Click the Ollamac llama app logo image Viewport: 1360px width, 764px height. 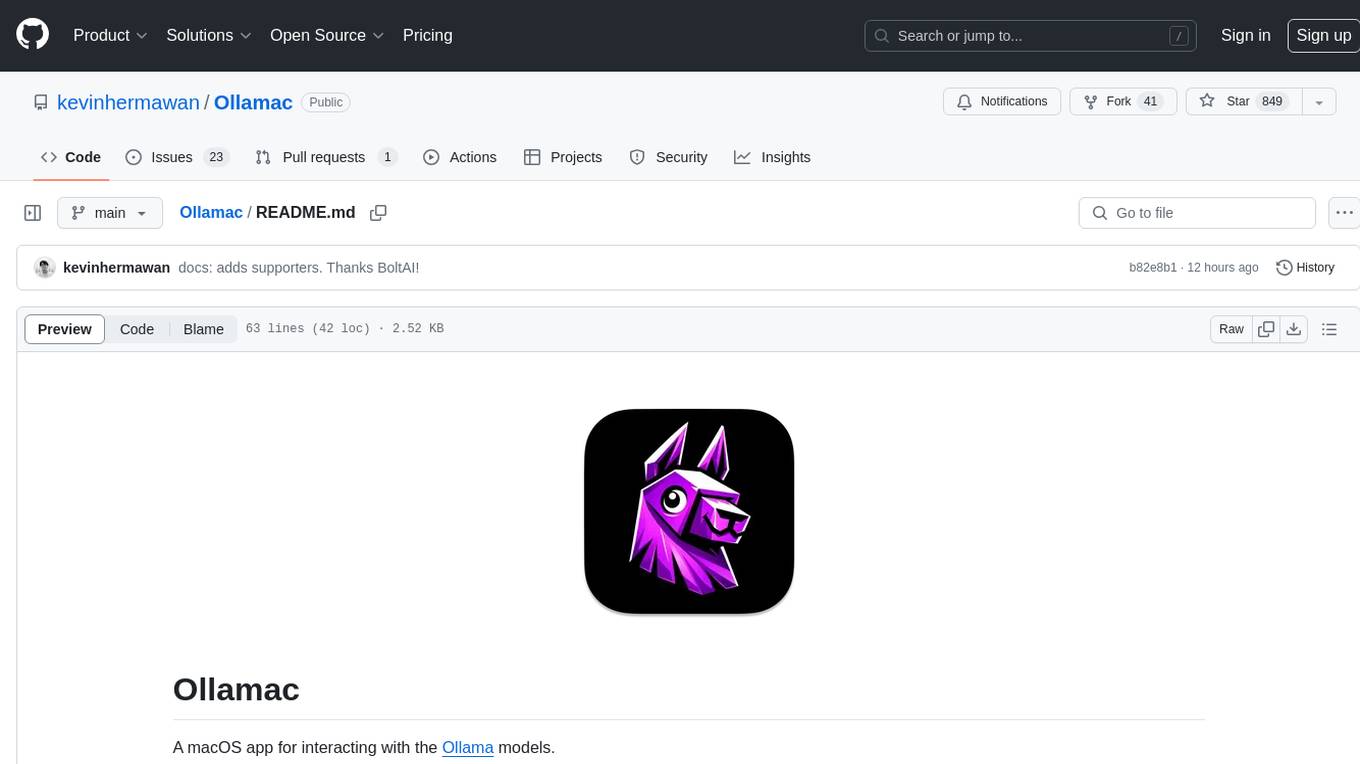coord(689,511)
